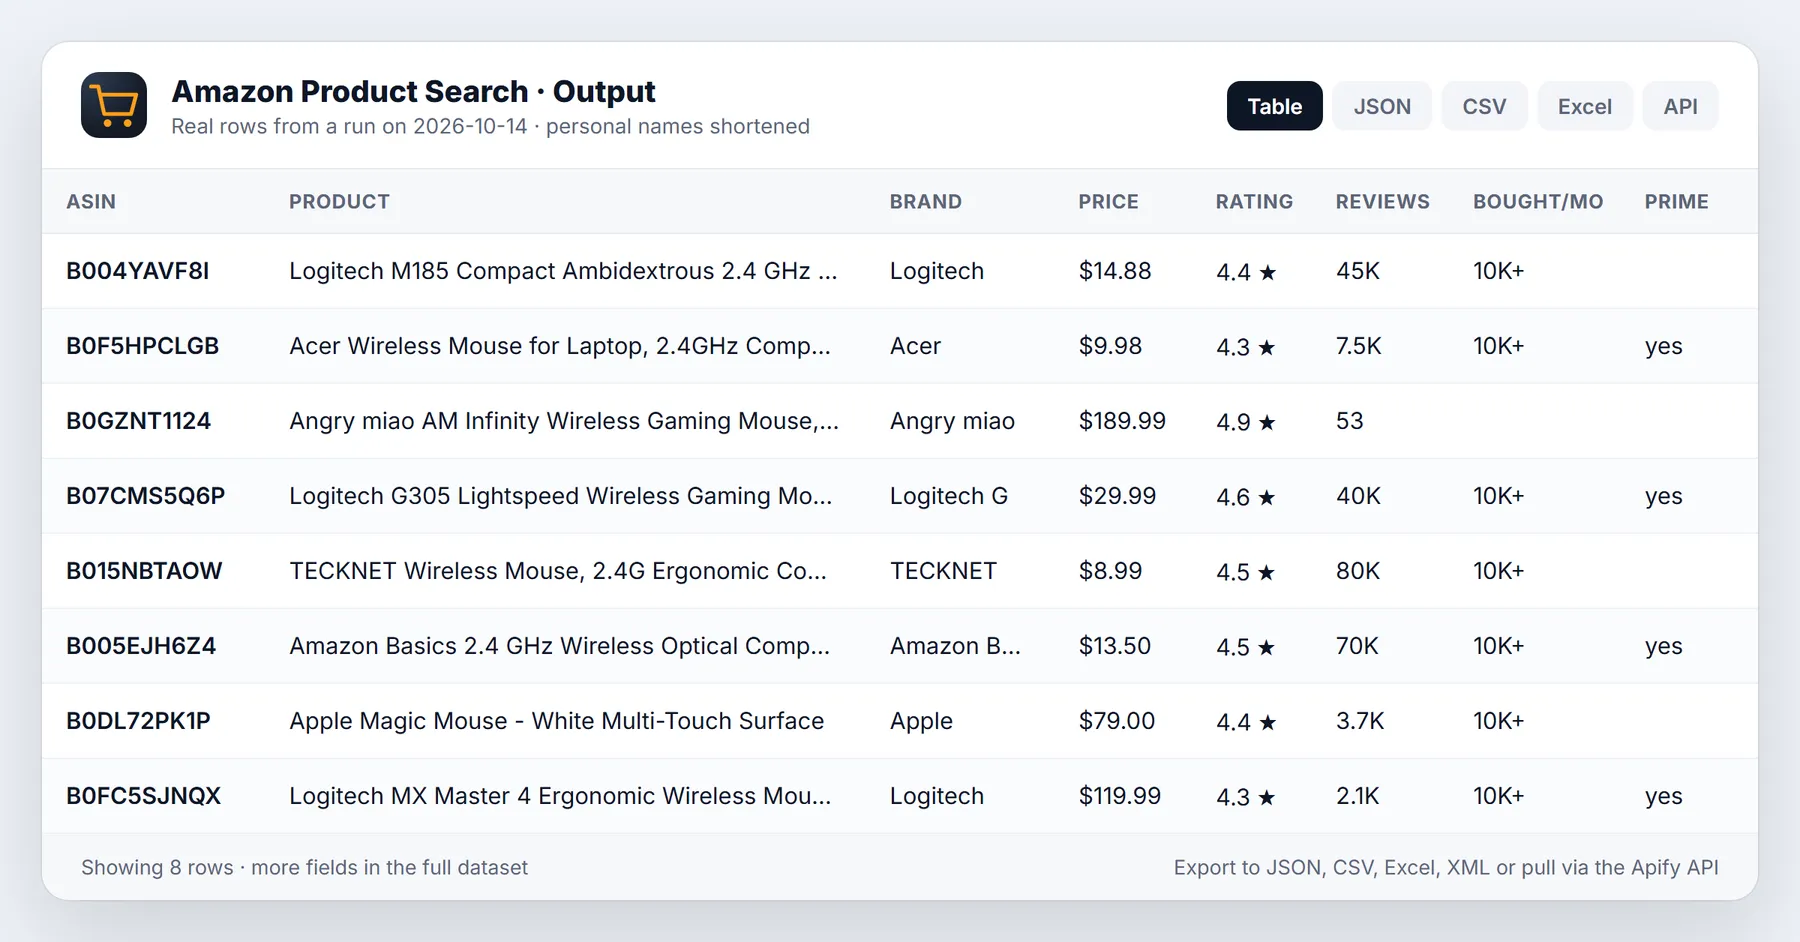The image size is (1800, 942).
Task: Click the 2.1K reviews value
Action: pos(1358,796)
